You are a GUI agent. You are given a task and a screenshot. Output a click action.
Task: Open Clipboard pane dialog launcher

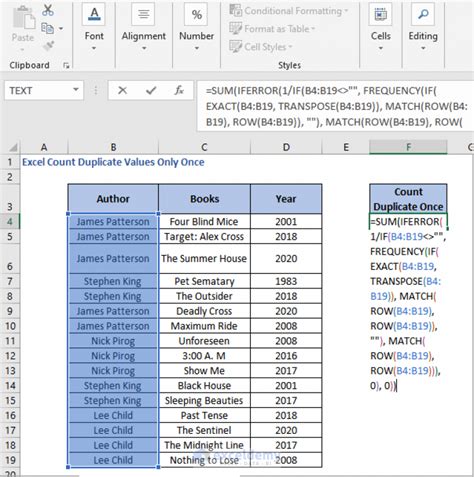tap(66, 66)
